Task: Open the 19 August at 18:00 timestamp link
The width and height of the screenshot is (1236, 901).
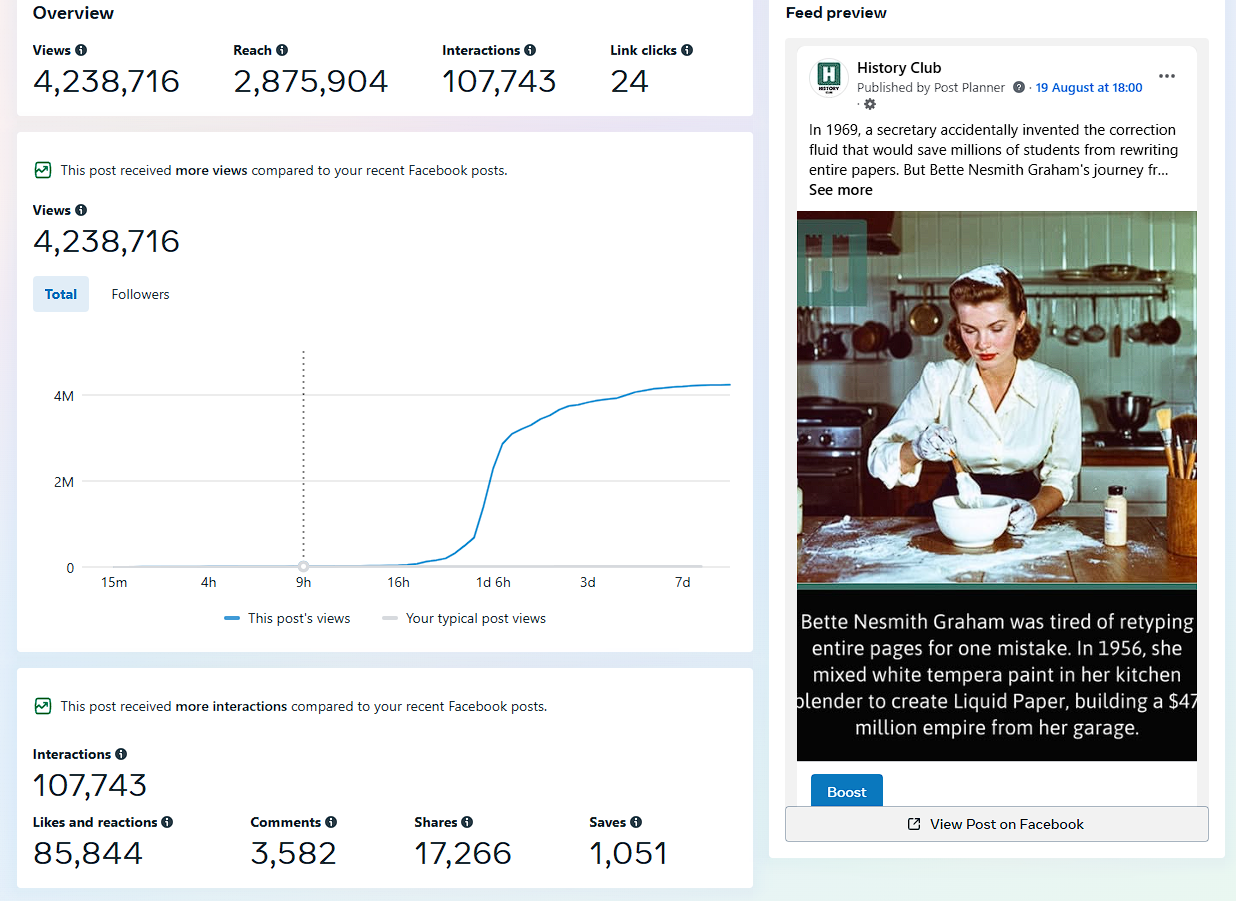Action: click(1088, 88)
